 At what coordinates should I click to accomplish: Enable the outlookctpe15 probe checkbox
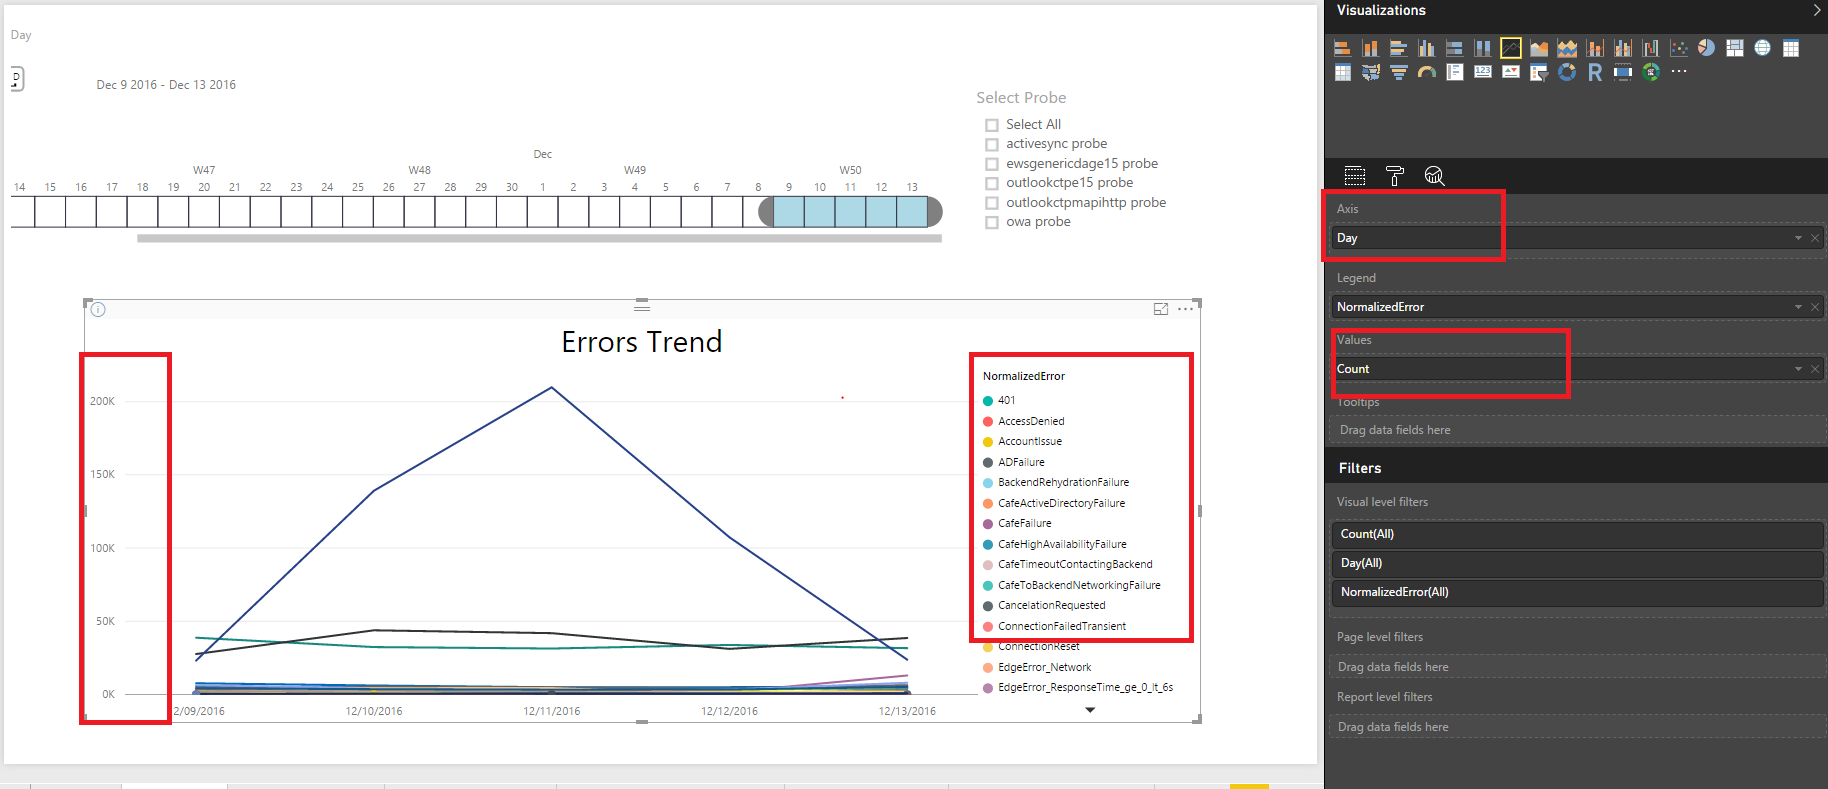[x=992, y=183]
